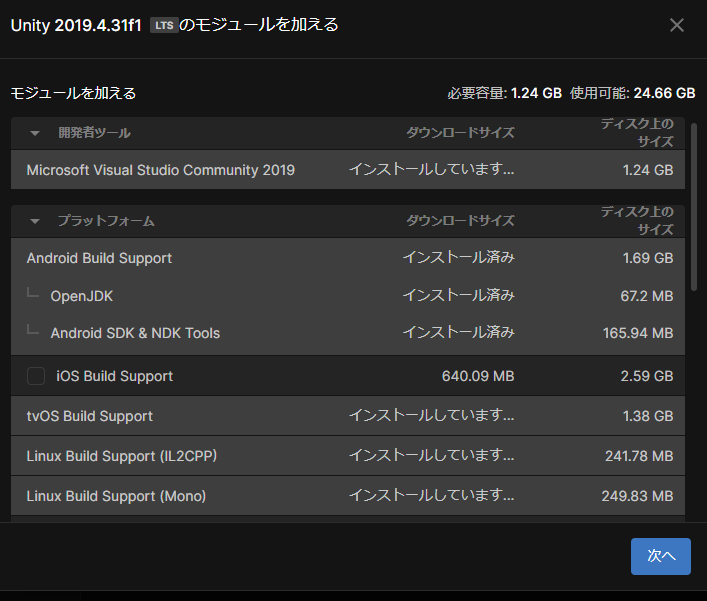Click the LTS badge in title

[x=164, y=25]
